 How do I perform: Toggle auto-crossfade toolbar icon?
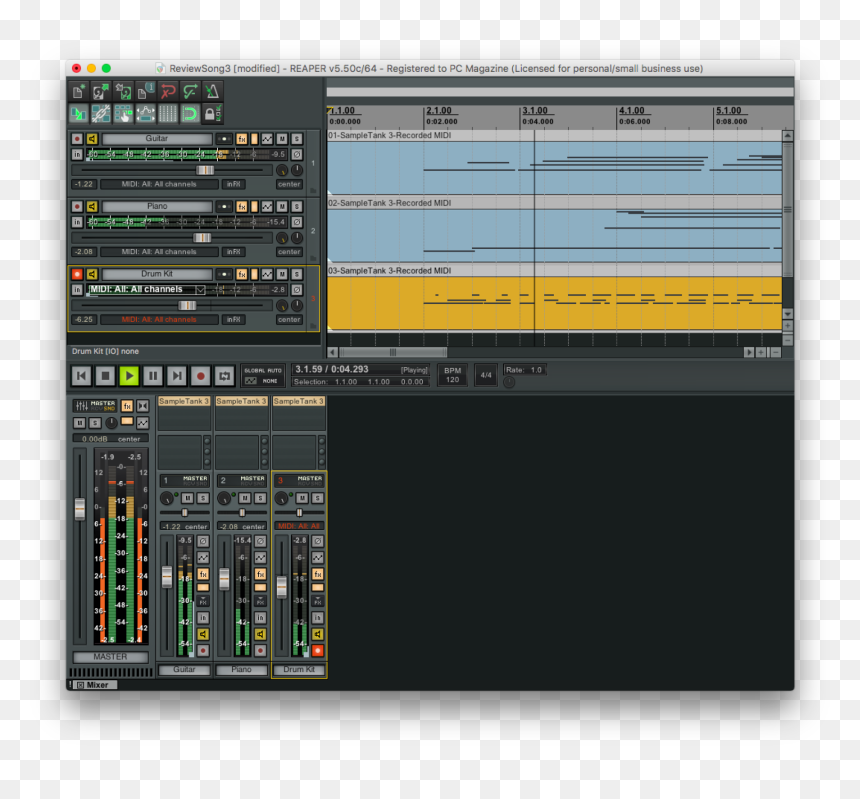[x=78, y=114]
